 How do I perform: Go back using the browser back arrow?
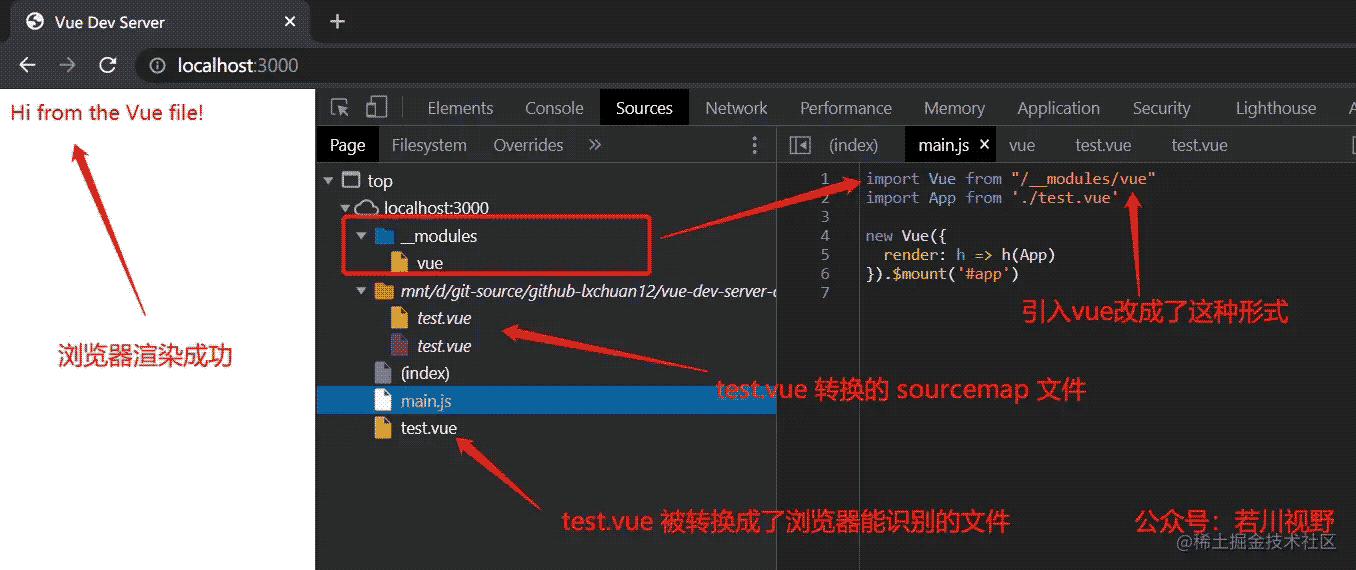[27, 65]
